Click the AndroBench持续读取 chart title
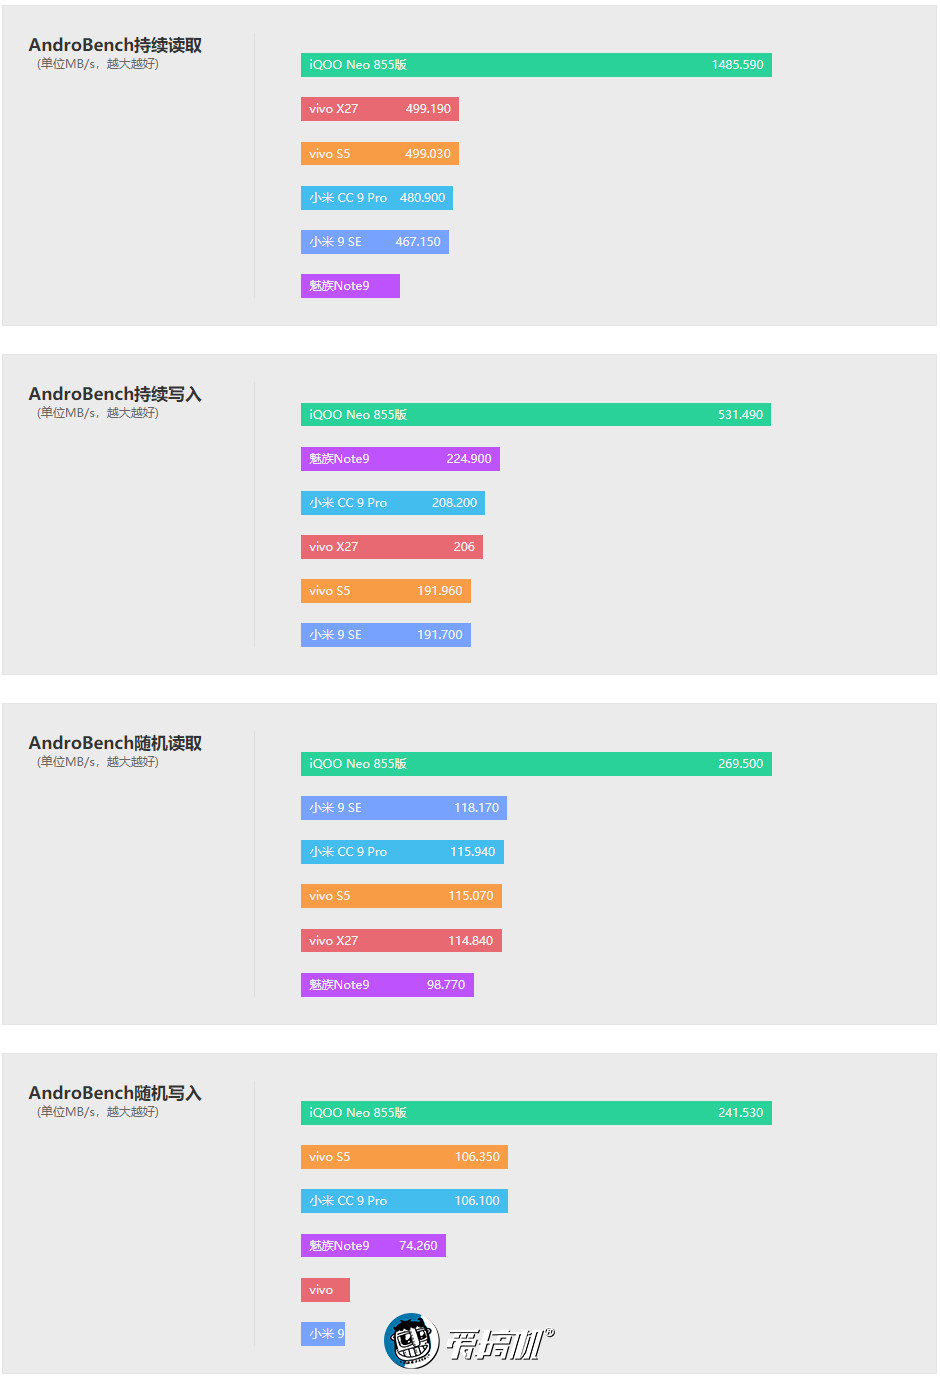Image resolution: width=940 pixels, height=1379 pixels. click(115, 45)
